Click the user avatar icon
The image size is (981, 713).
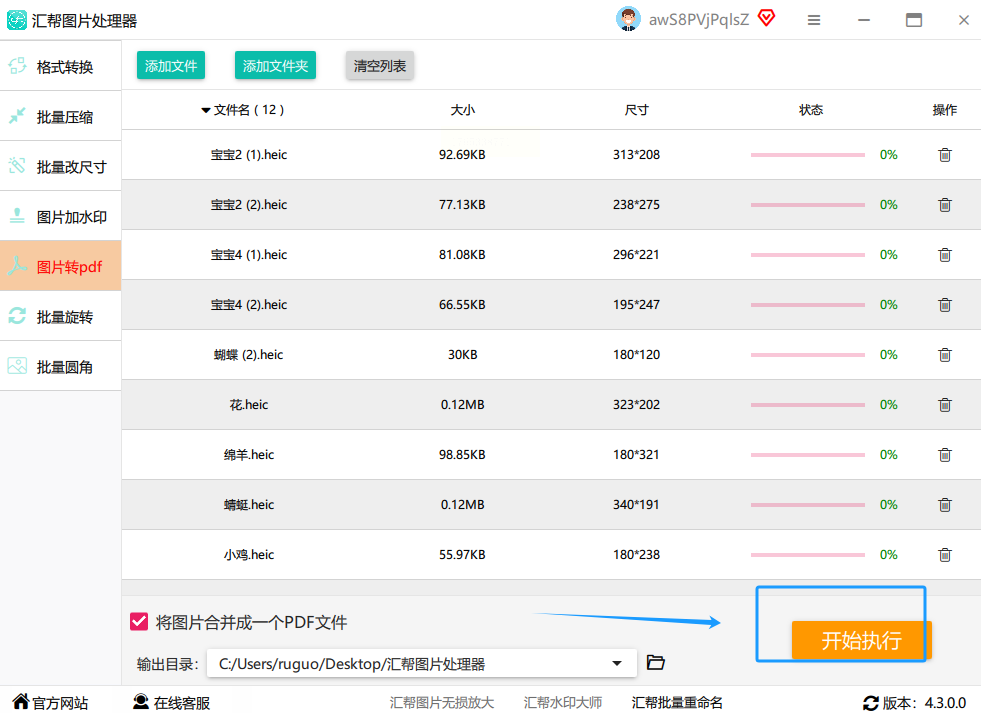[628, 20]
